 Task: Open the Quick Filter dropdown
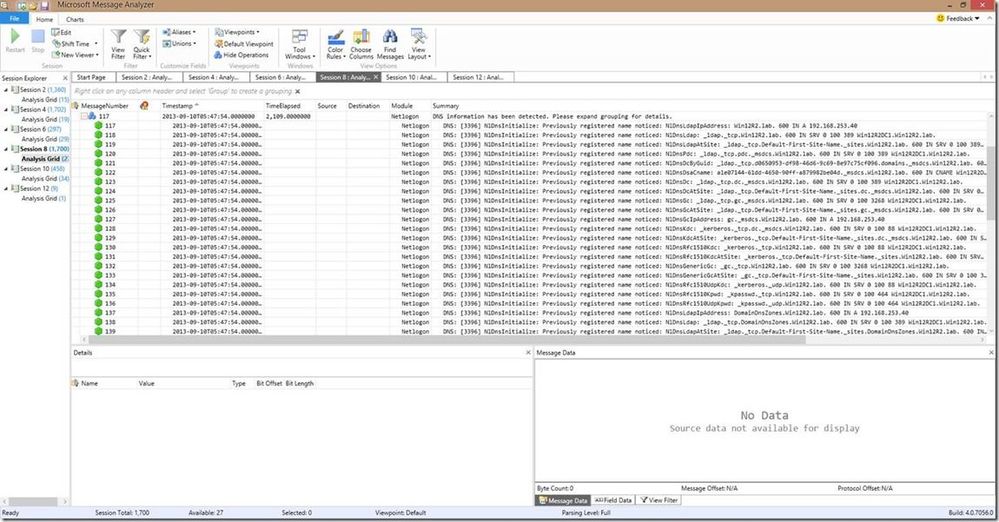click(x=141, y=45)
